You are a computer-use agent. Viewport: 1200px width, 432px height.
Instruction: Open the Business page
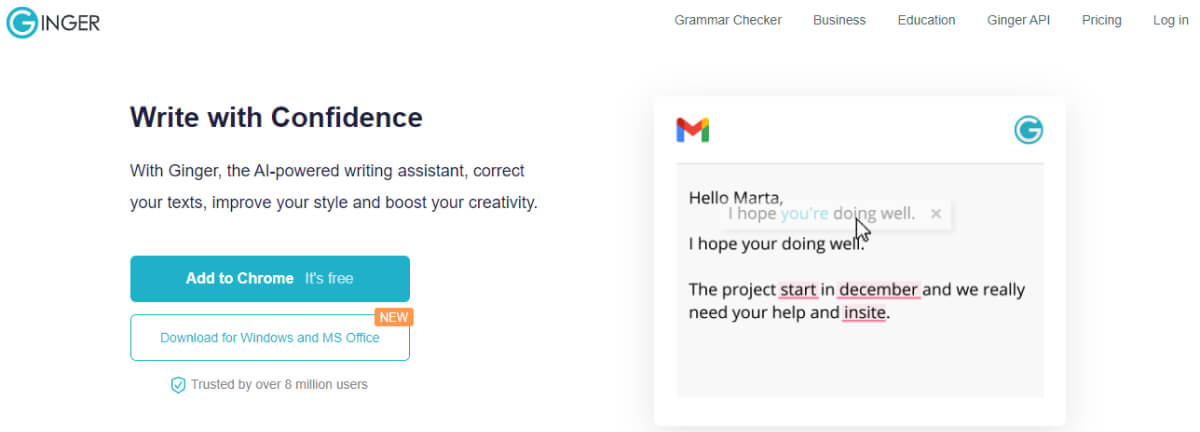(x=839, y=20)
